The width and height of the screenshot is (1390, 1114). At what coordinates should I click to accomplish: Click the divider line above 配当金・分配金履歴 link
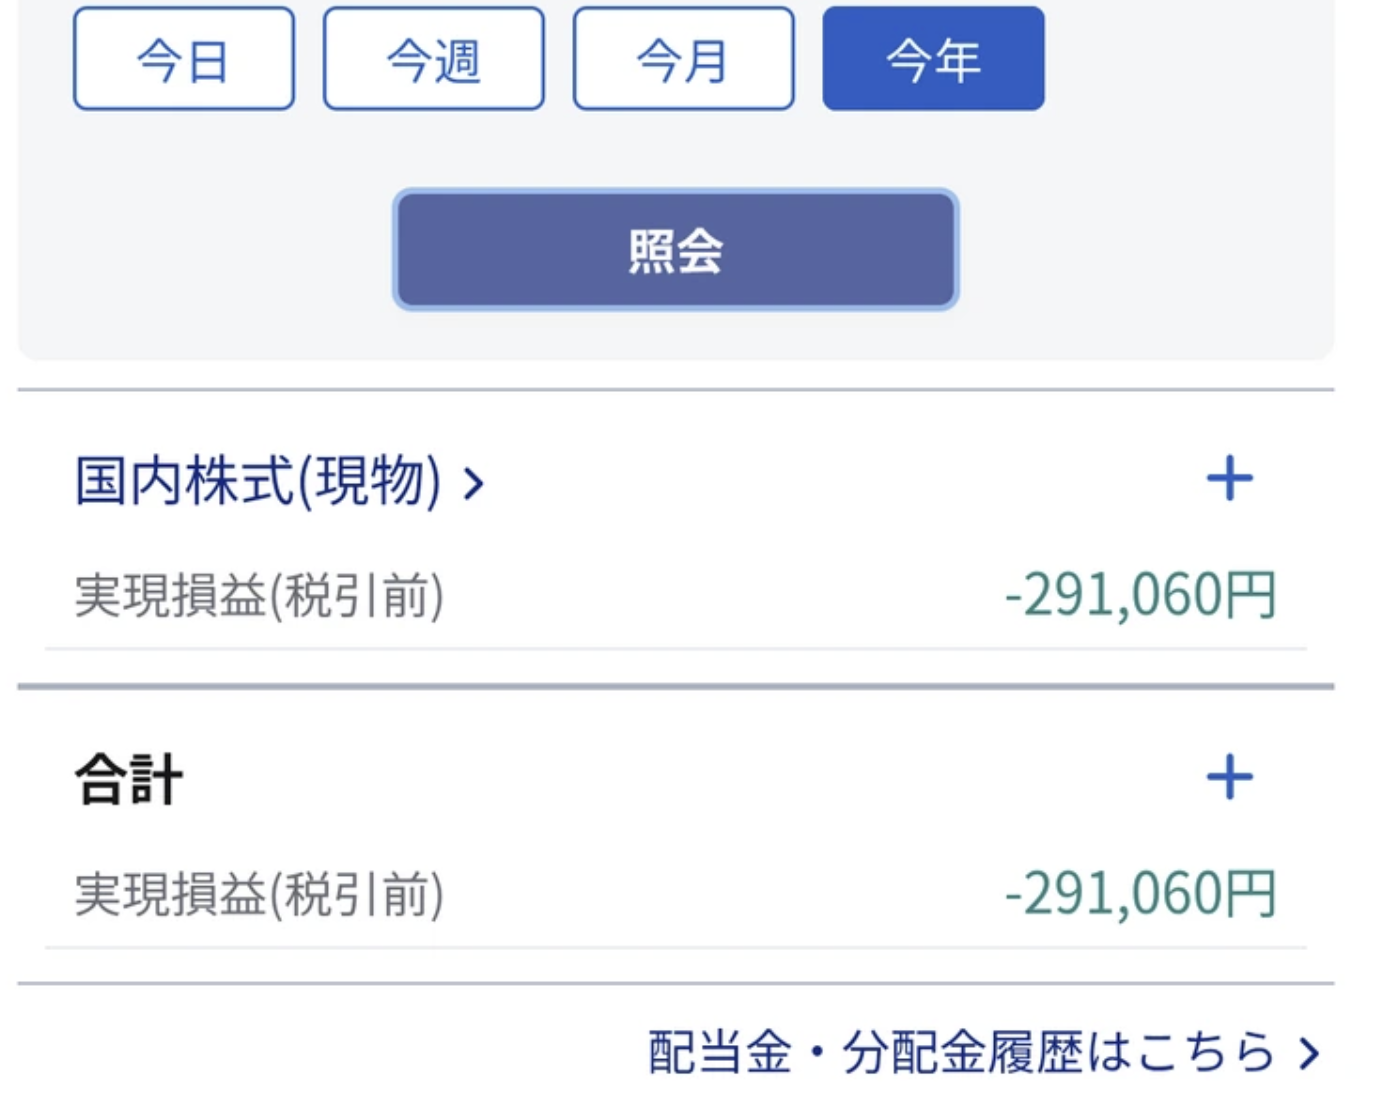click(676, 983)
